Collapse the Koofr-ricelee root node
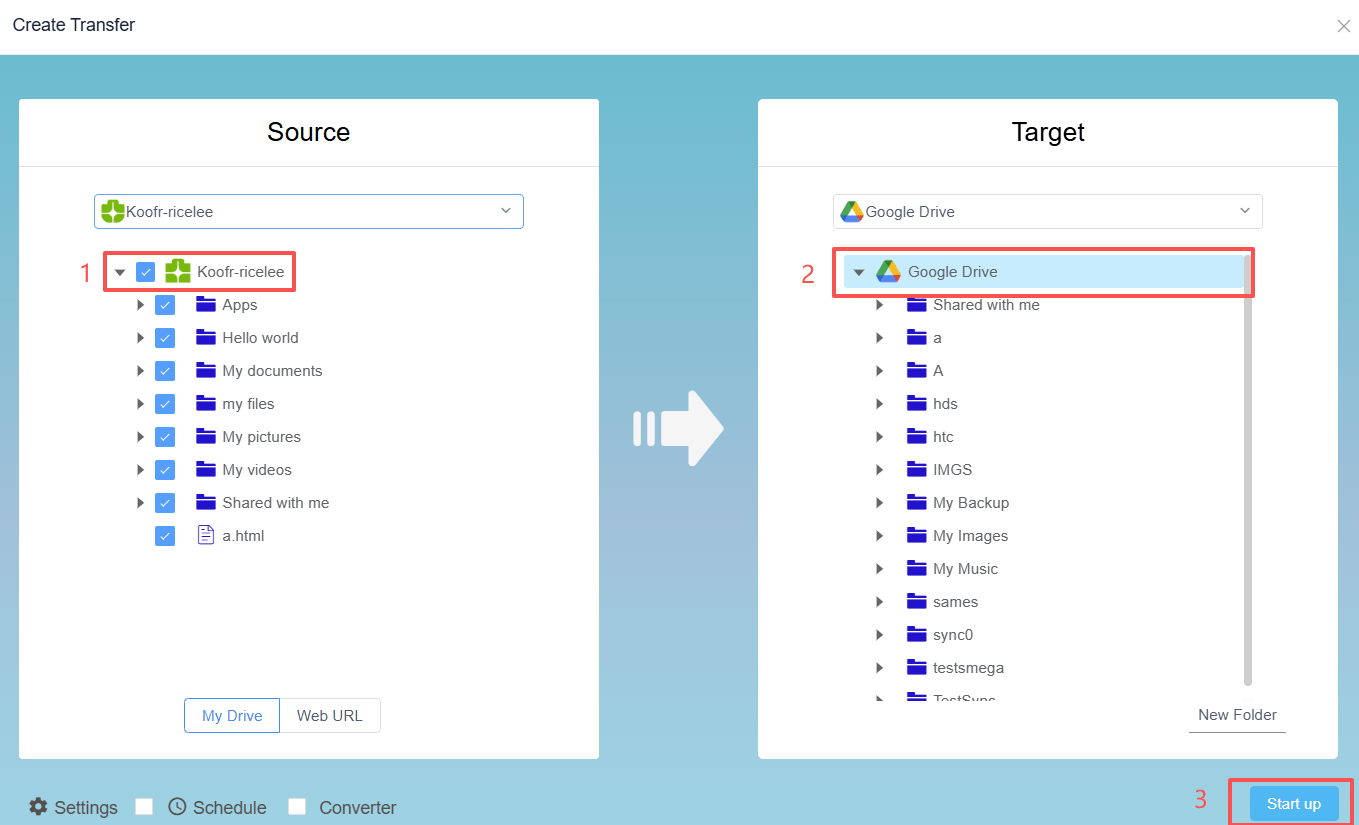This screenshot has width=1359, height=825. (120, 272)
